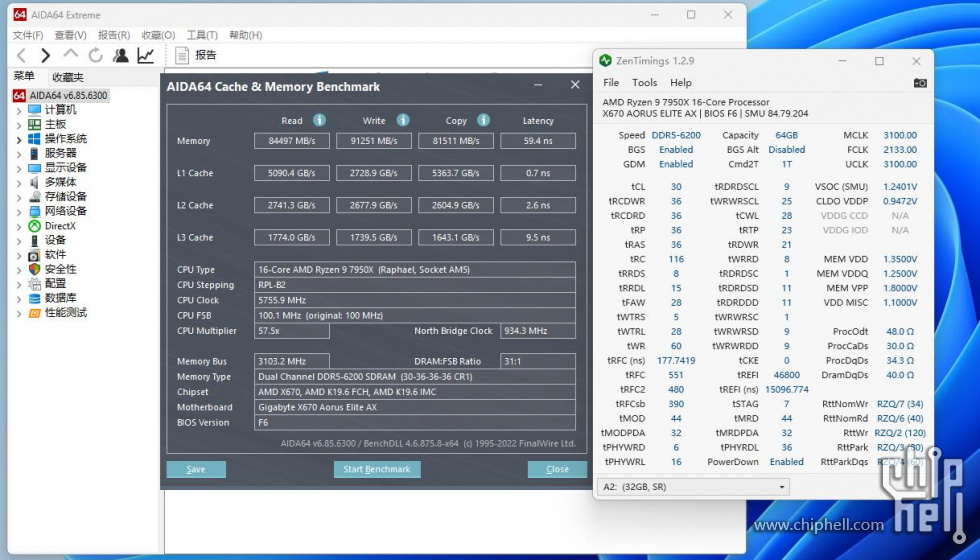Expand the 主板 tree node arrow
This screenshot has width=980, height=560.
19,125
